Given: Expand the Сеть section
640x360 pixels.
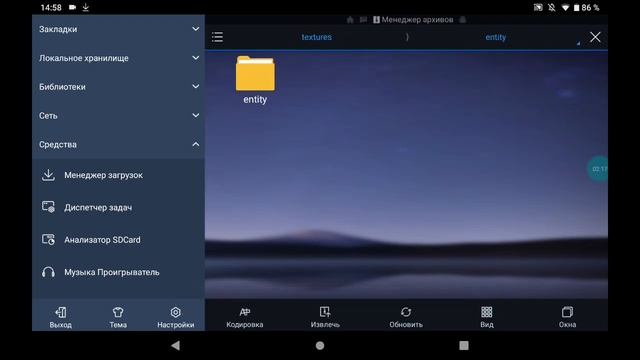Looking at the screenshot, I should point(118,116).
